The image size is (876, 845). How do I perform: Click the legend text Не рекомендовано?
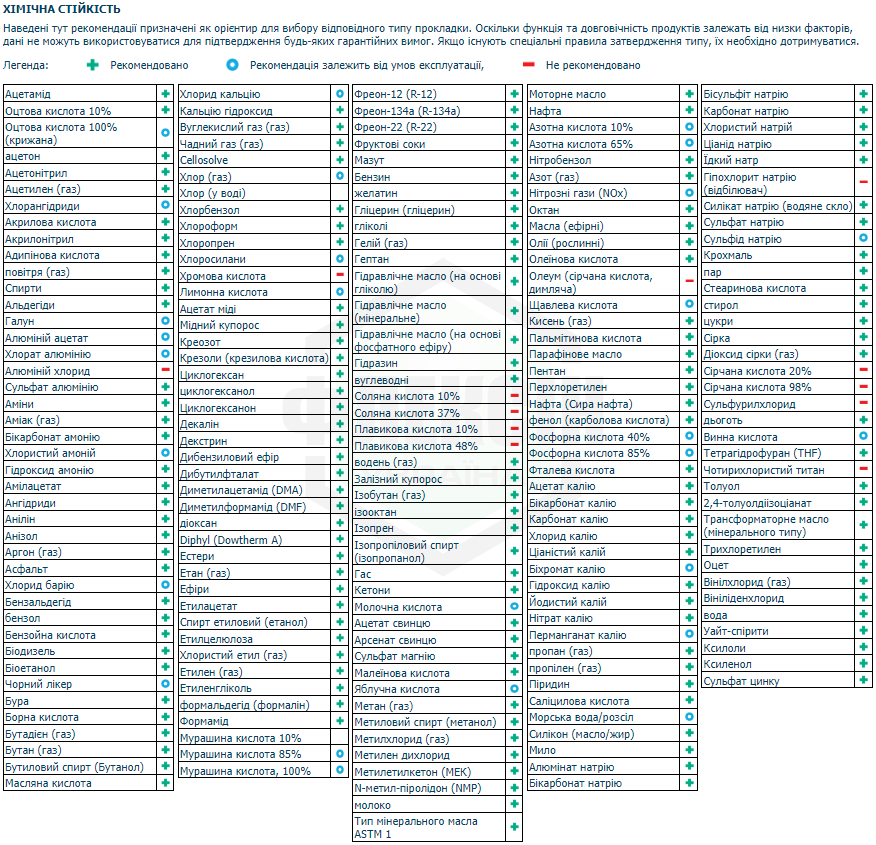tap(593, 65)
